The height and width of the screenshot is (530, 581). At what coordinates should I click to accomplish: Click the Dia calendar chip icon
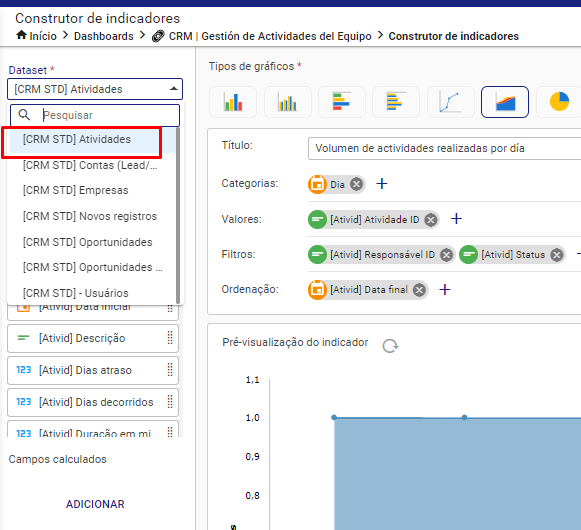click(x=317, y=184)
